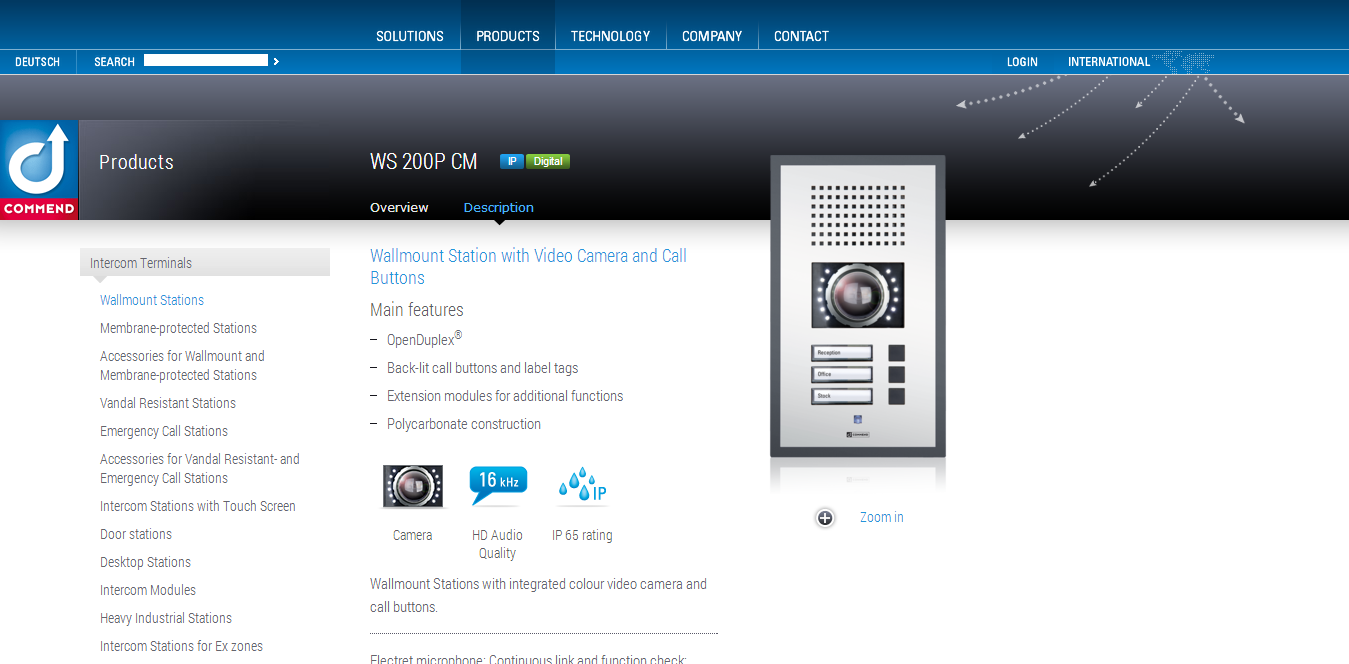
Task: Click the WS 200P CM product image
Action: pos(857,305)
